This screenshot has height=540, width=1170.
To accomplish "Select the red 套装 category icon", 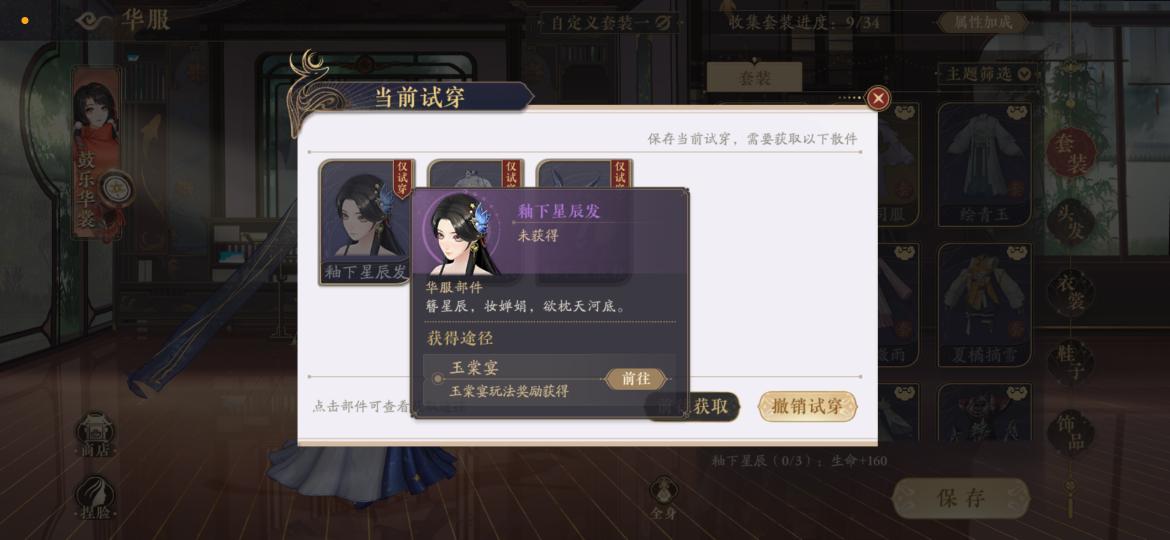I will coord(1071,151).
